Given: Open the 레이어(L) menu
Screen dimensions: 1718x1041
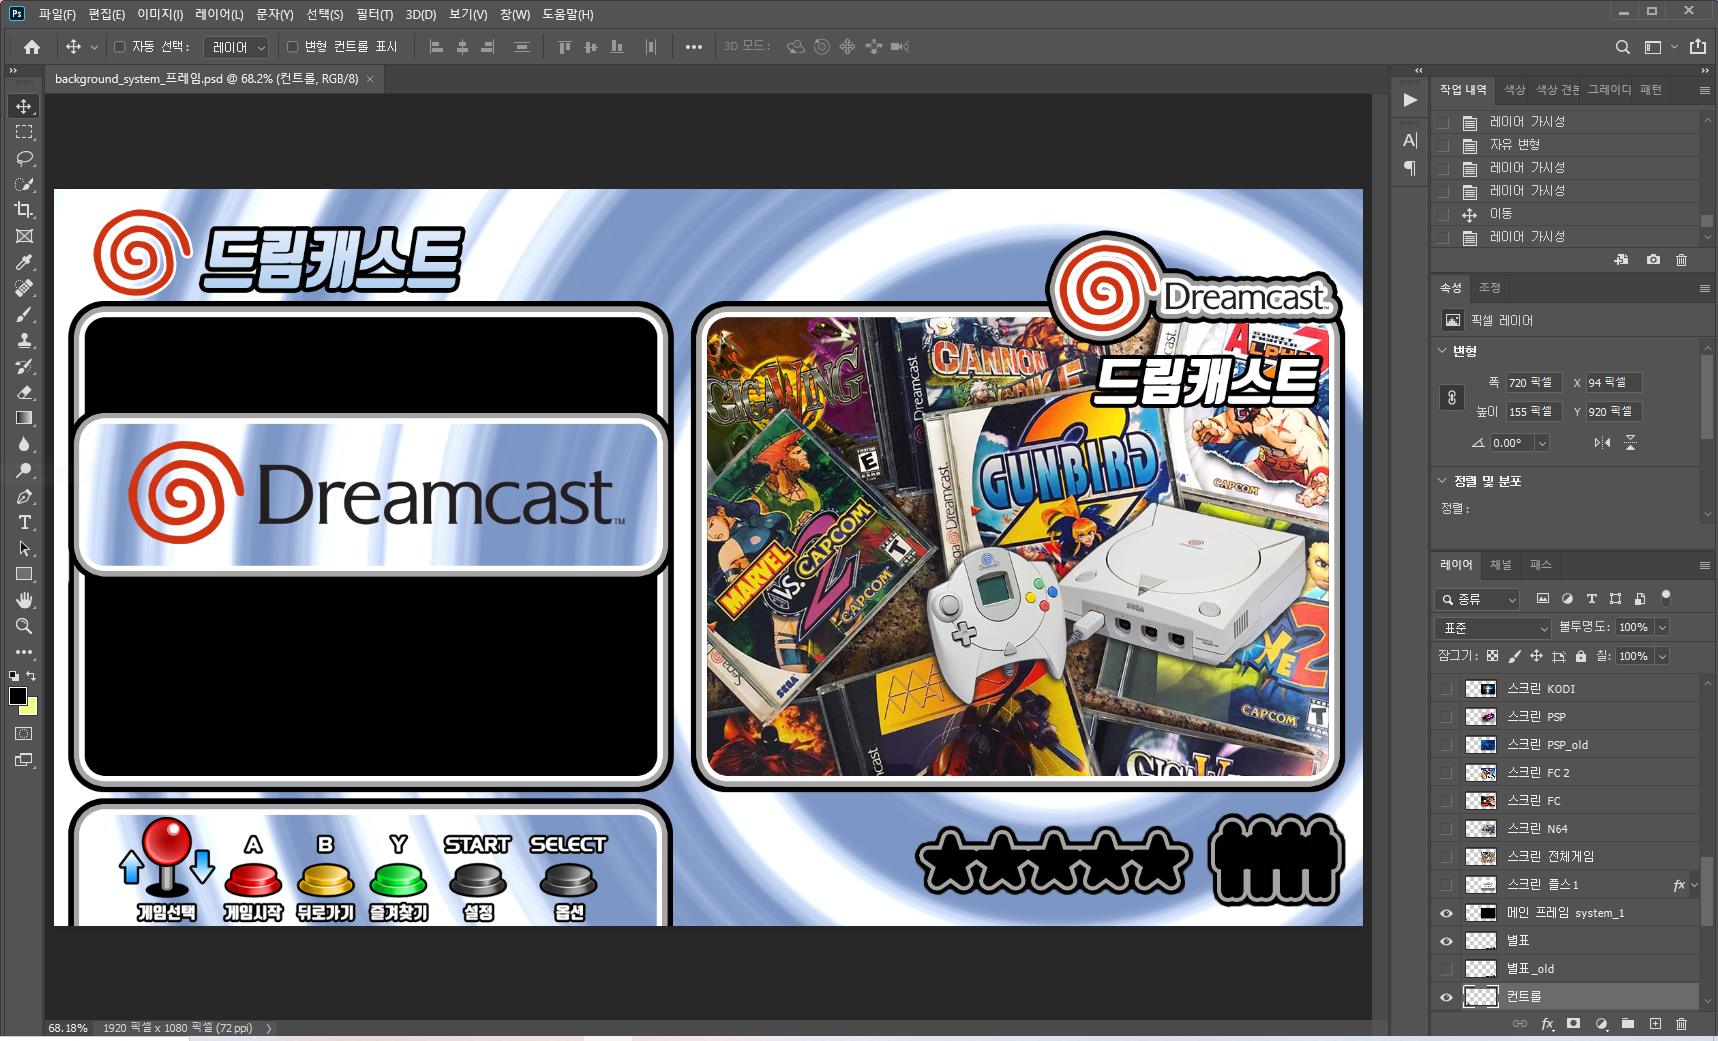Looking at the screenshot, I should (x=219, y=14).
